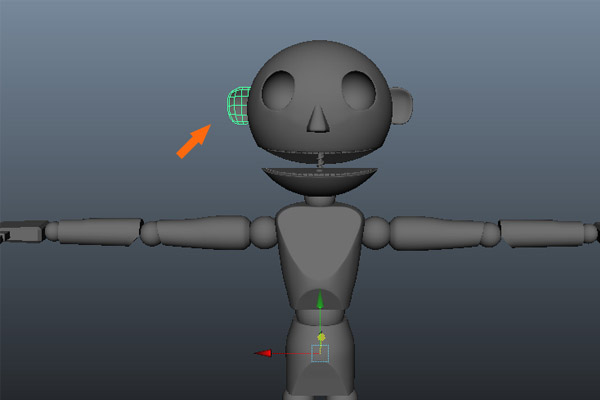Select forearm segment on gray-ear side
Viewport: 600px width, 400px height.
click(543, 233)
